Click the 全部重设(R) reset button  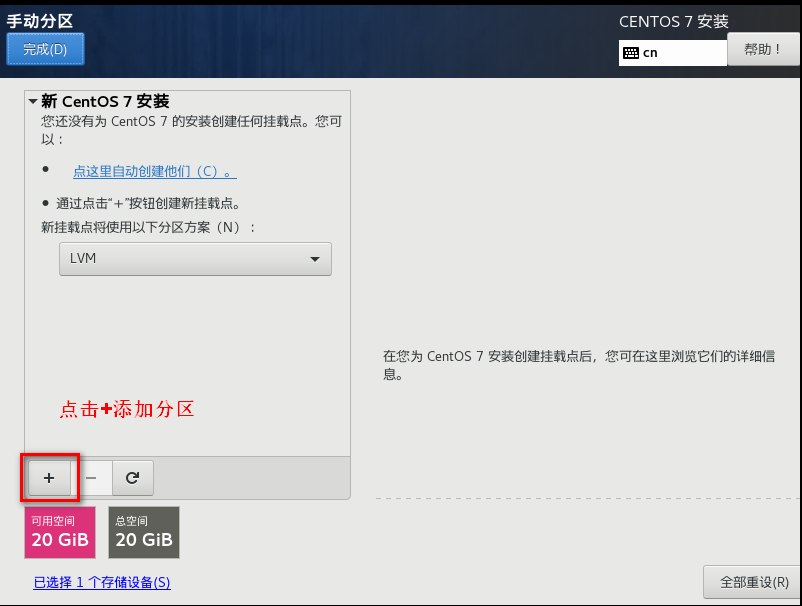(754, 582)
